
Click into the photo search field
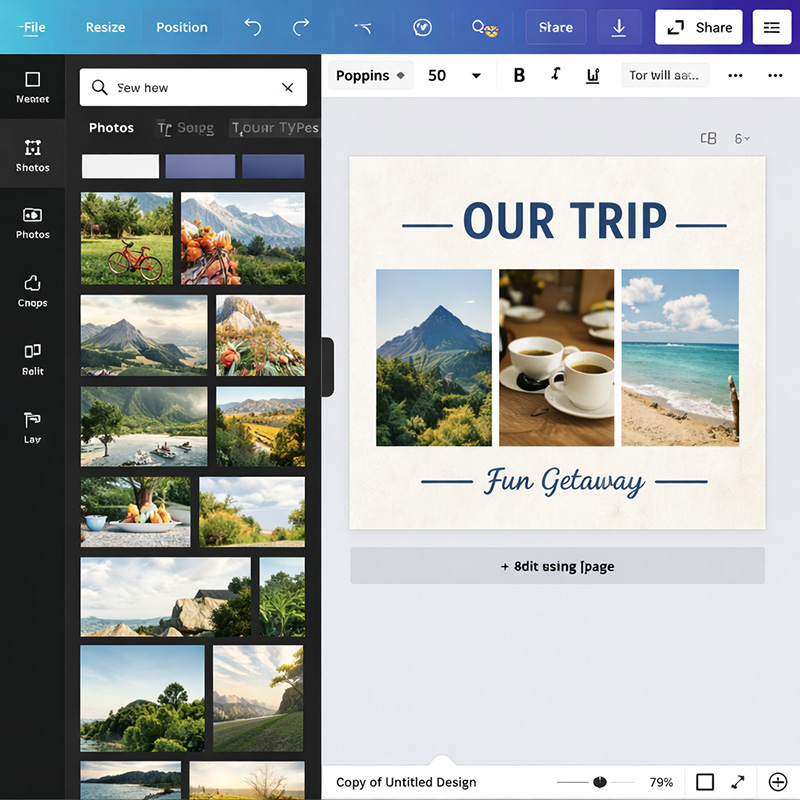[194, 87]
